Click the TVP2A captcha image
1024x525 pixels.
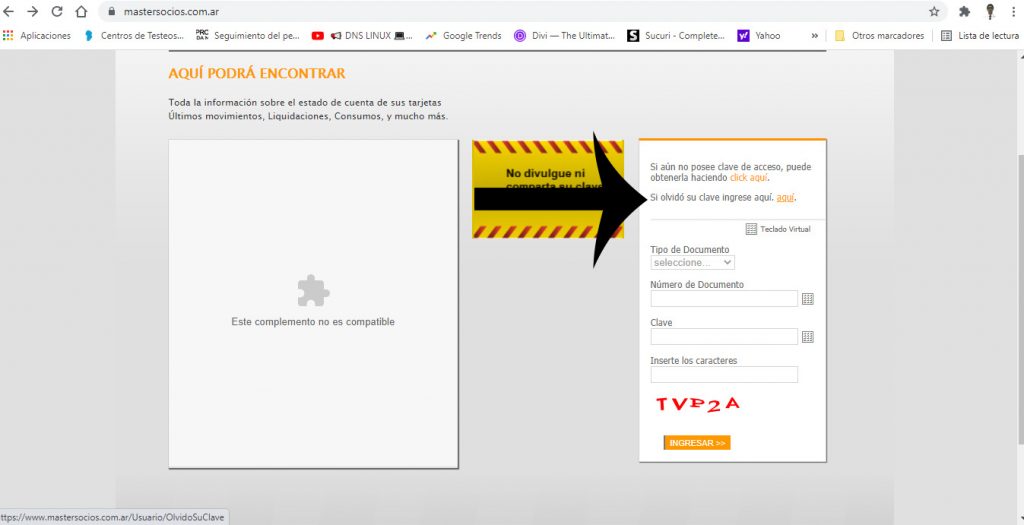[697, 404]
